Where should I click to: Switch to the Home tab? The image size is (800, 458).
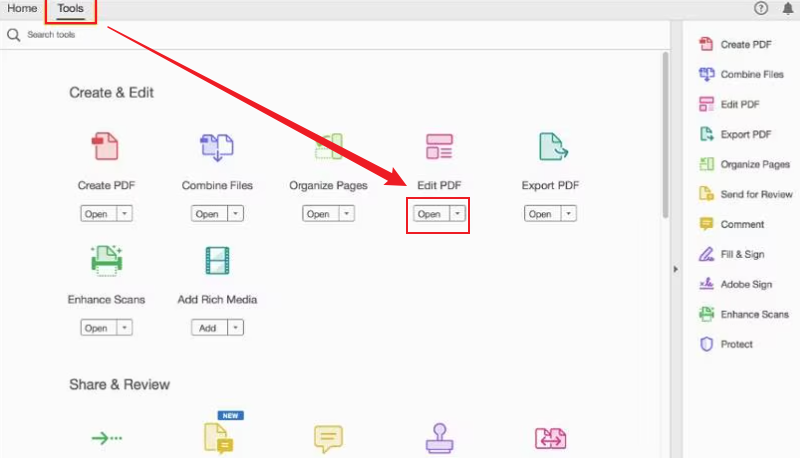pos(22,8)
